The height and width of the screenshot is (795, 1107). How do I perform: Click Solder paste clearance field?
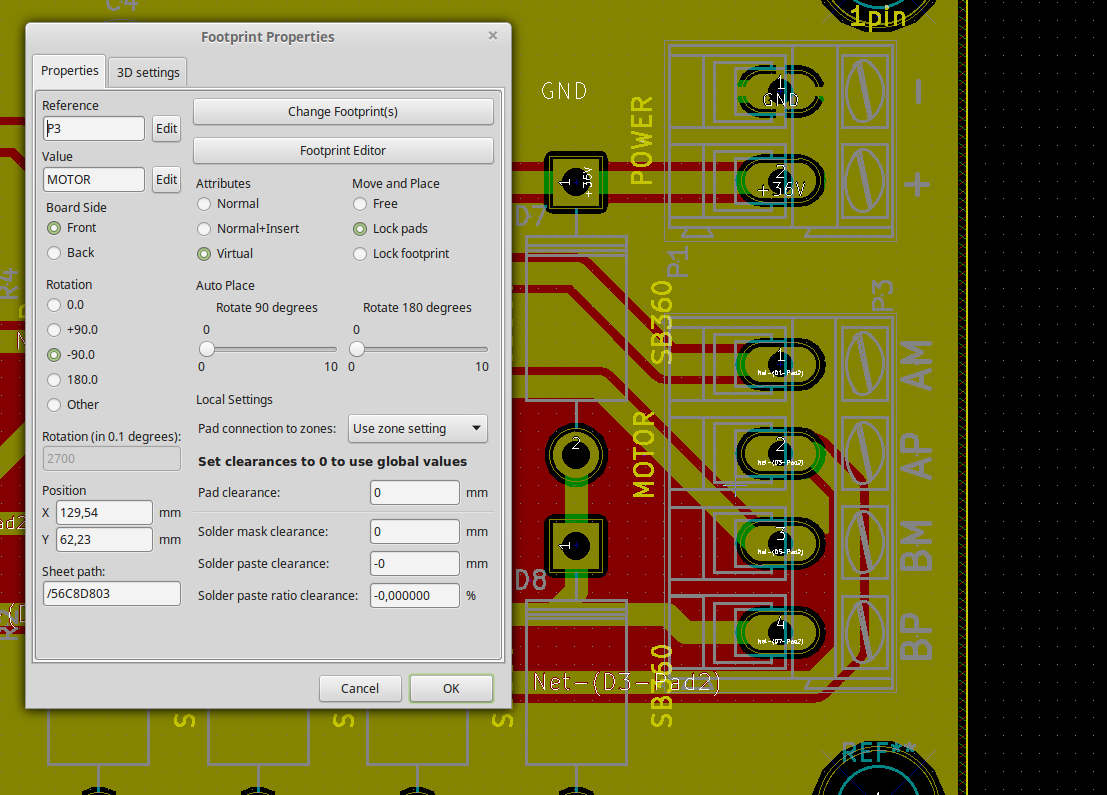414,563
